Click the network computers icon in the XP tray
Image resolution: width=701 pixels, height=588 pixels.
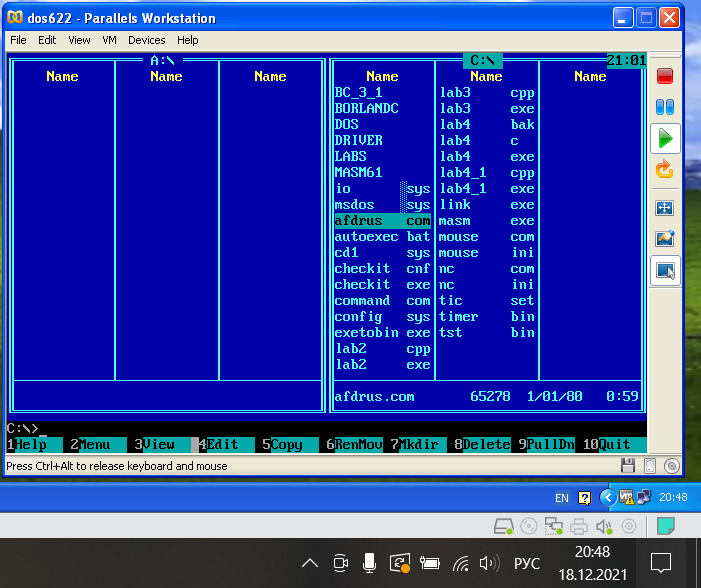[644, 497]
